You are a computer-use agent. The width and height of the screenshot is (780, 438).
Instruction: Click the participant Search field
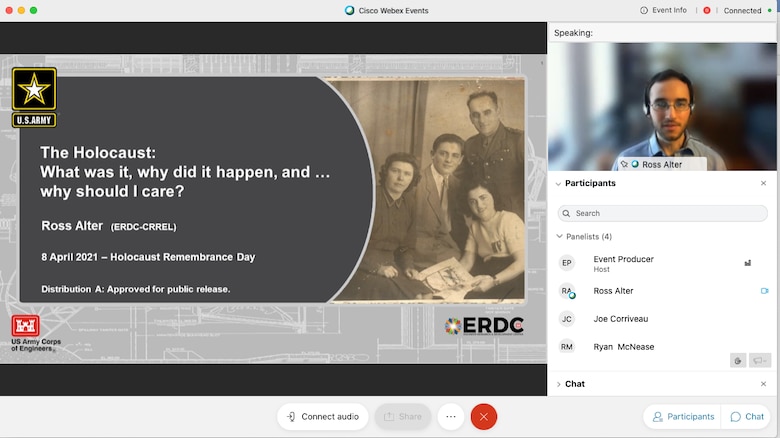pyautogui.click(x=663, y=213)
